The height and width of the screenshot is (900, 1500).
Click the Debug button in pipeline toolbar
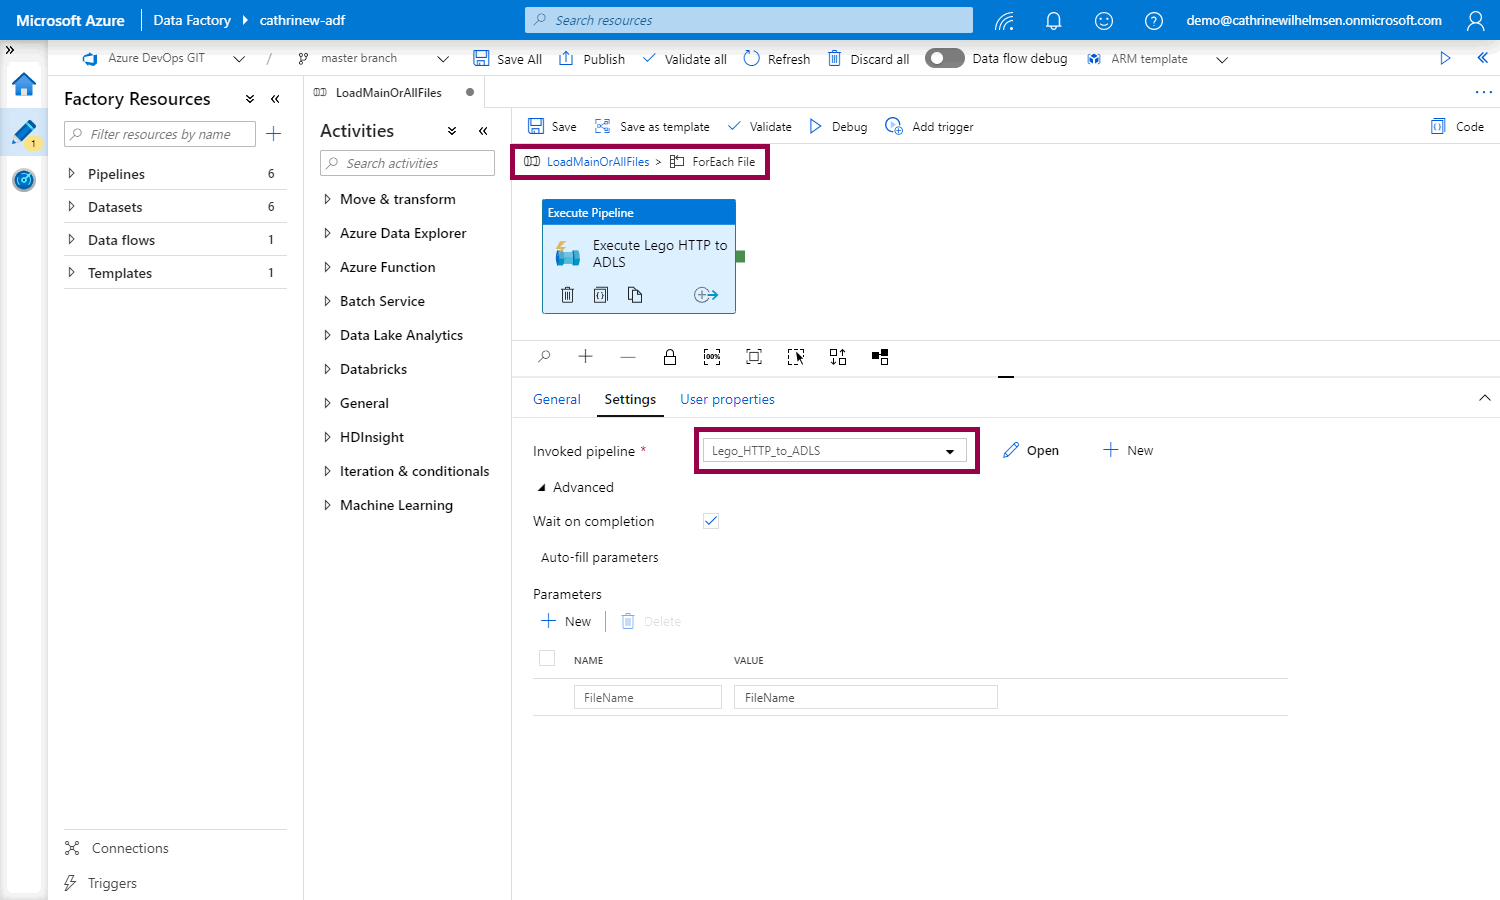[x=838, y=127]
